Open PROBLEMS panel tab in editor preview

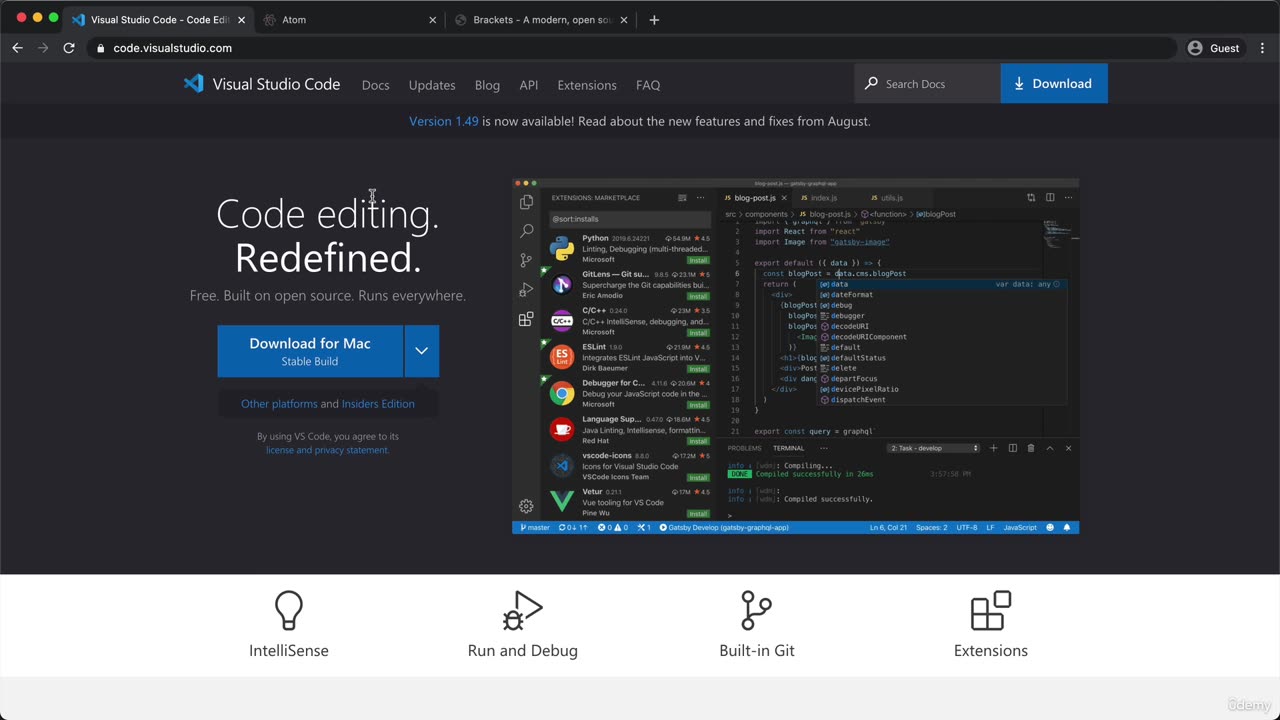pos(744,448)
